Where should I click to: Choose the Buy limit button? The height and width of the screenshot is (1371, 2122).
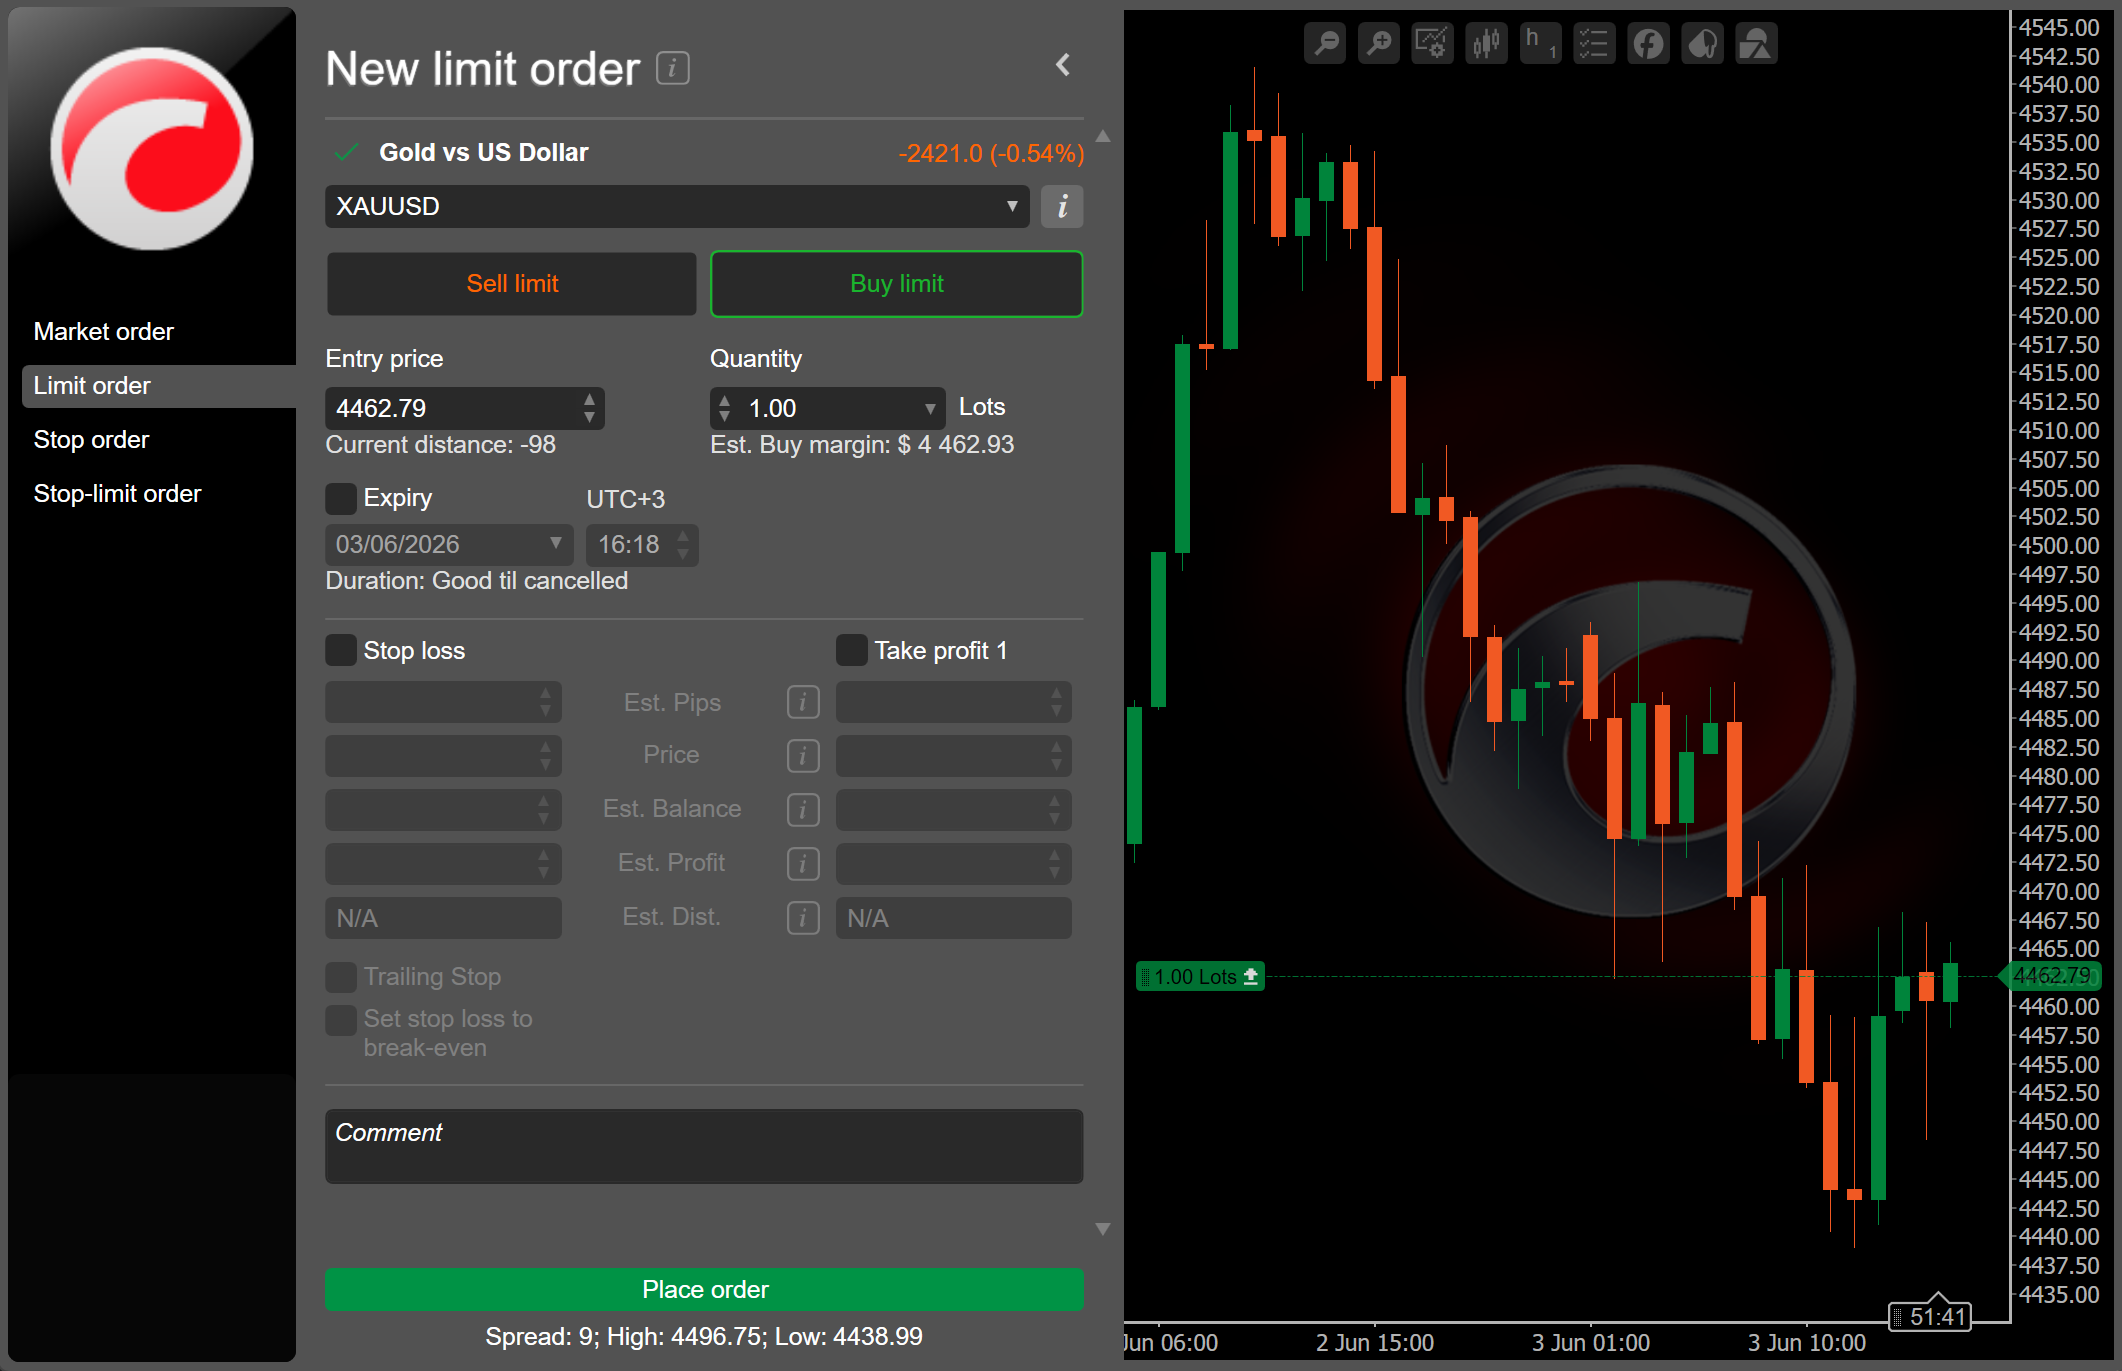(897, 284)
